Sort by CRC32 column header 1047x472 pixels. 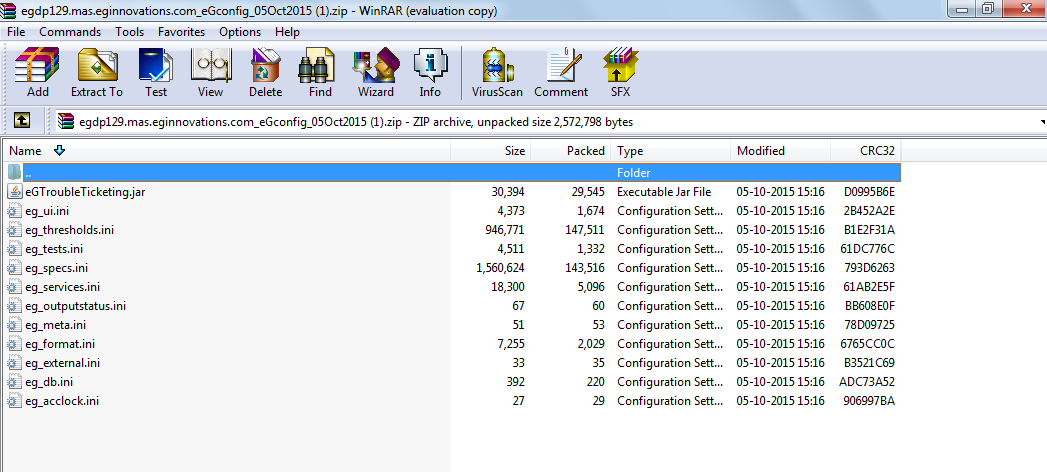(x=866, y=151)
